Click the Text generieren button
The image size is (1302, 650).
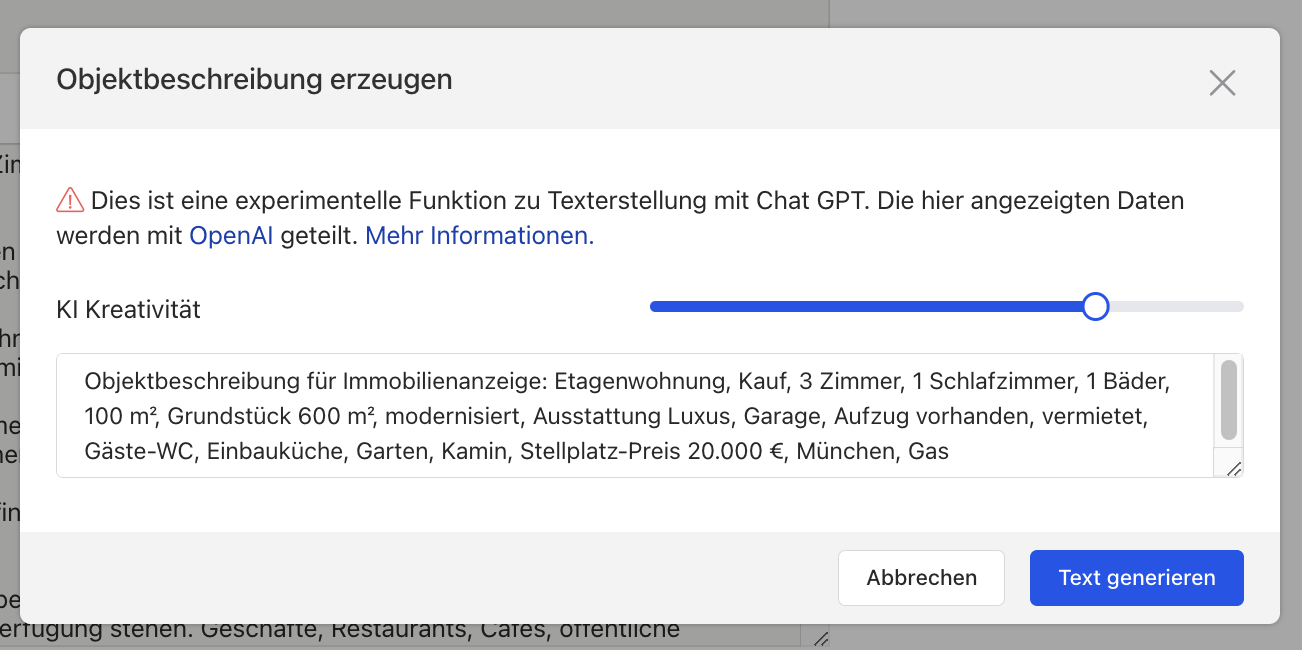pyautogui.click(x=1136, y=578)
